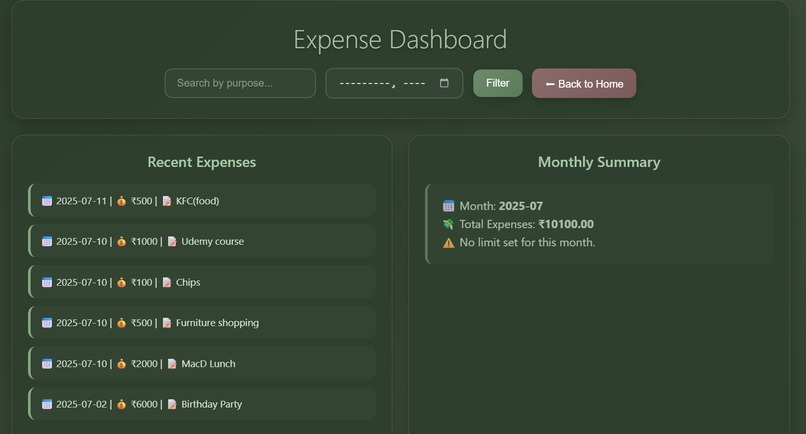The height and width of the screenshot is (434, 806).
Task: Click the ₹2000 amount
Action: coord(144,364)
